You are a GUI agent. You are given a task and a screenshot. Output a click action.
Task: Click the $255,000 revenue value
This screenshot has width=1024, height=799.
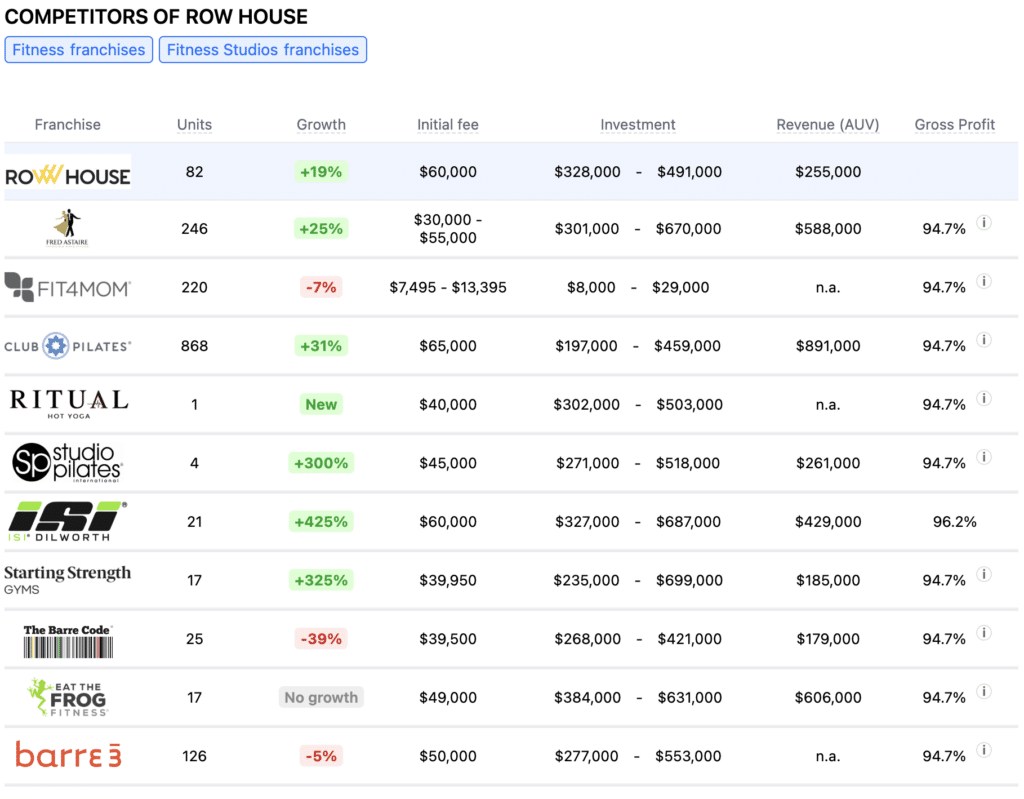coord(827,172)
